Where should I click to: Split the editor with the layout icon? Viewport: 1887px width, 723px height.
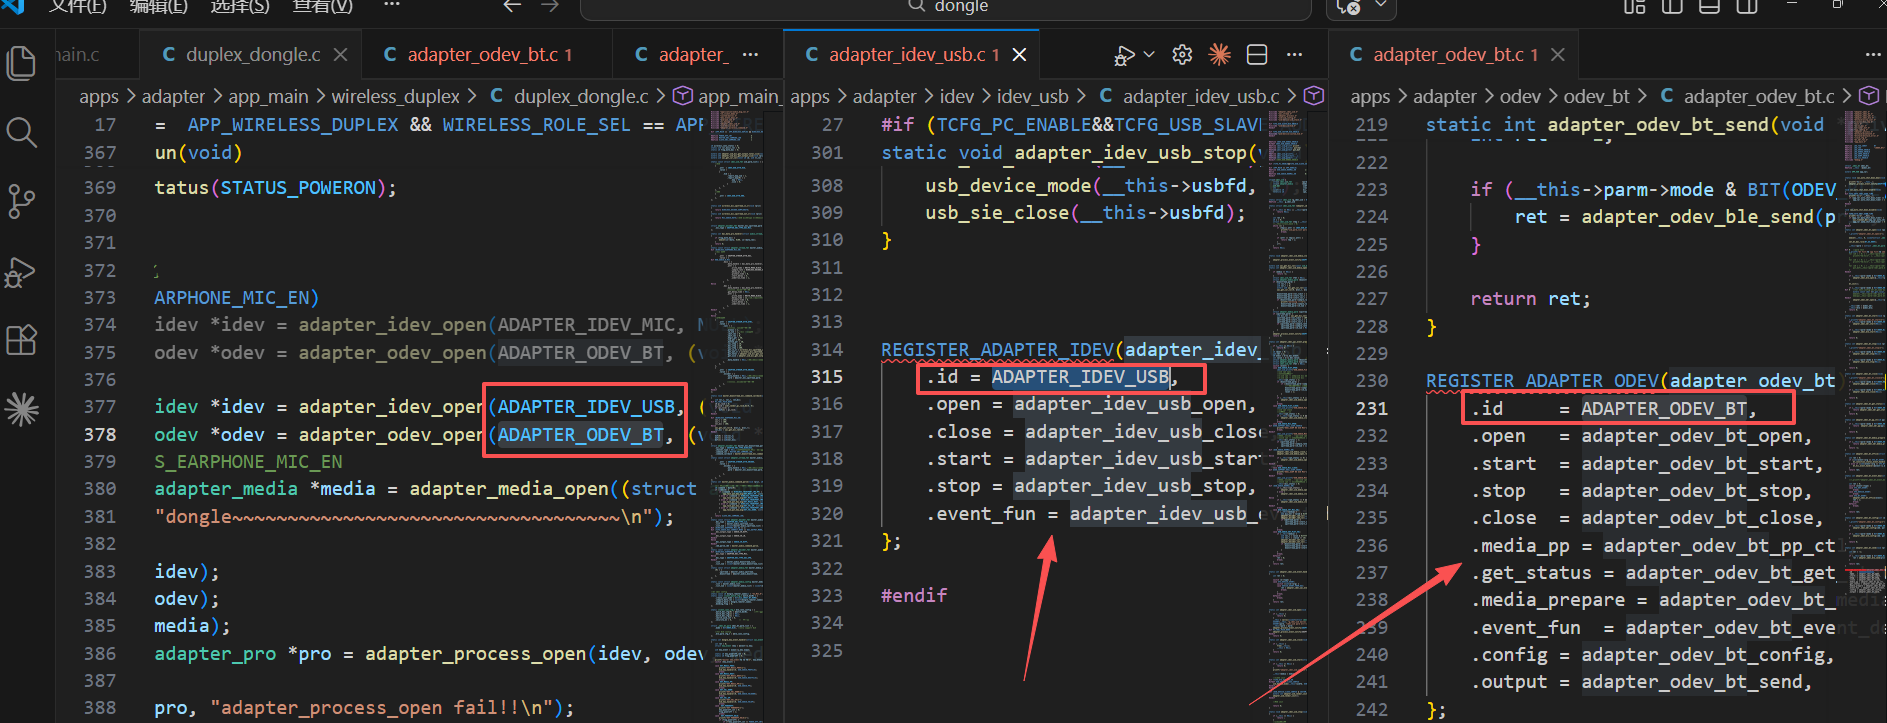pyautogui.click(x=1257, y=55)
